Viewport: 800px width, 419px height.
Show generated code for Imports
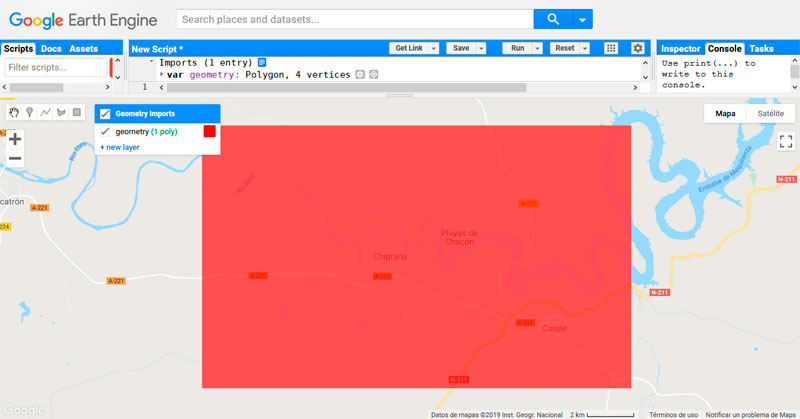click(x=262, y=62)
